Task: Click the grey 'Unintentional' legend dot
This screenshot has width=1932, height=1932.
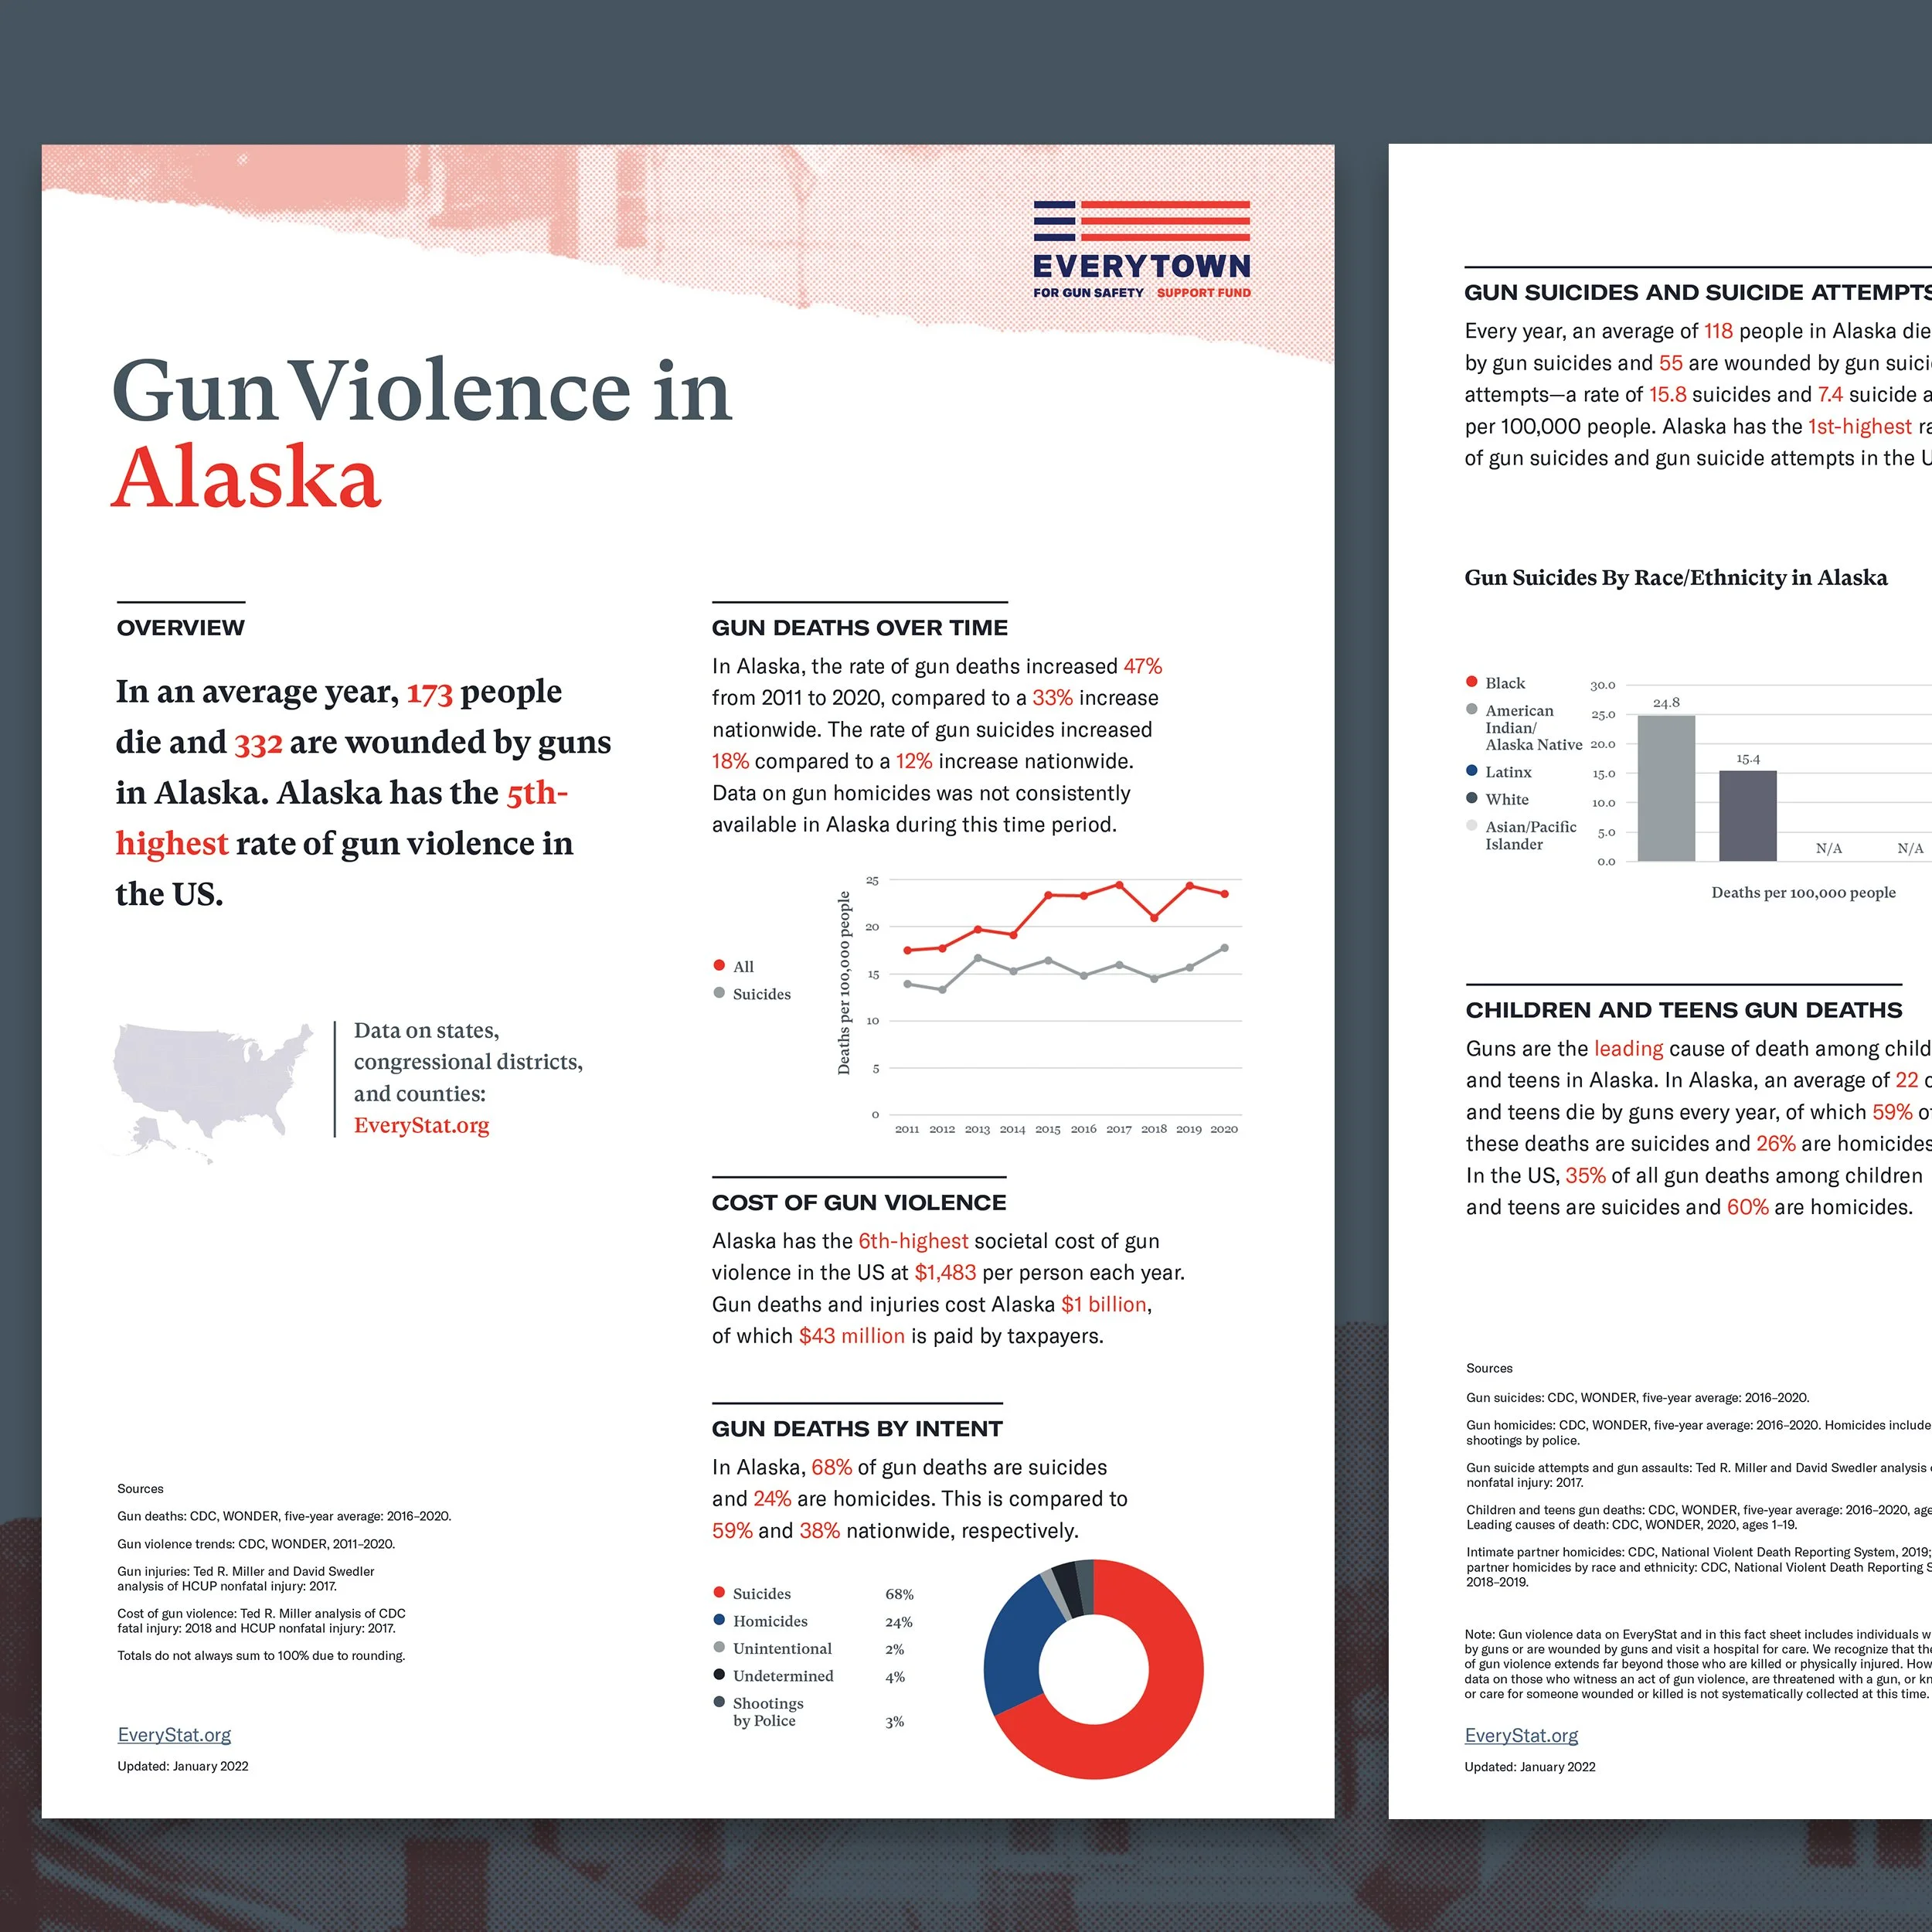Action: point(719,1647)
